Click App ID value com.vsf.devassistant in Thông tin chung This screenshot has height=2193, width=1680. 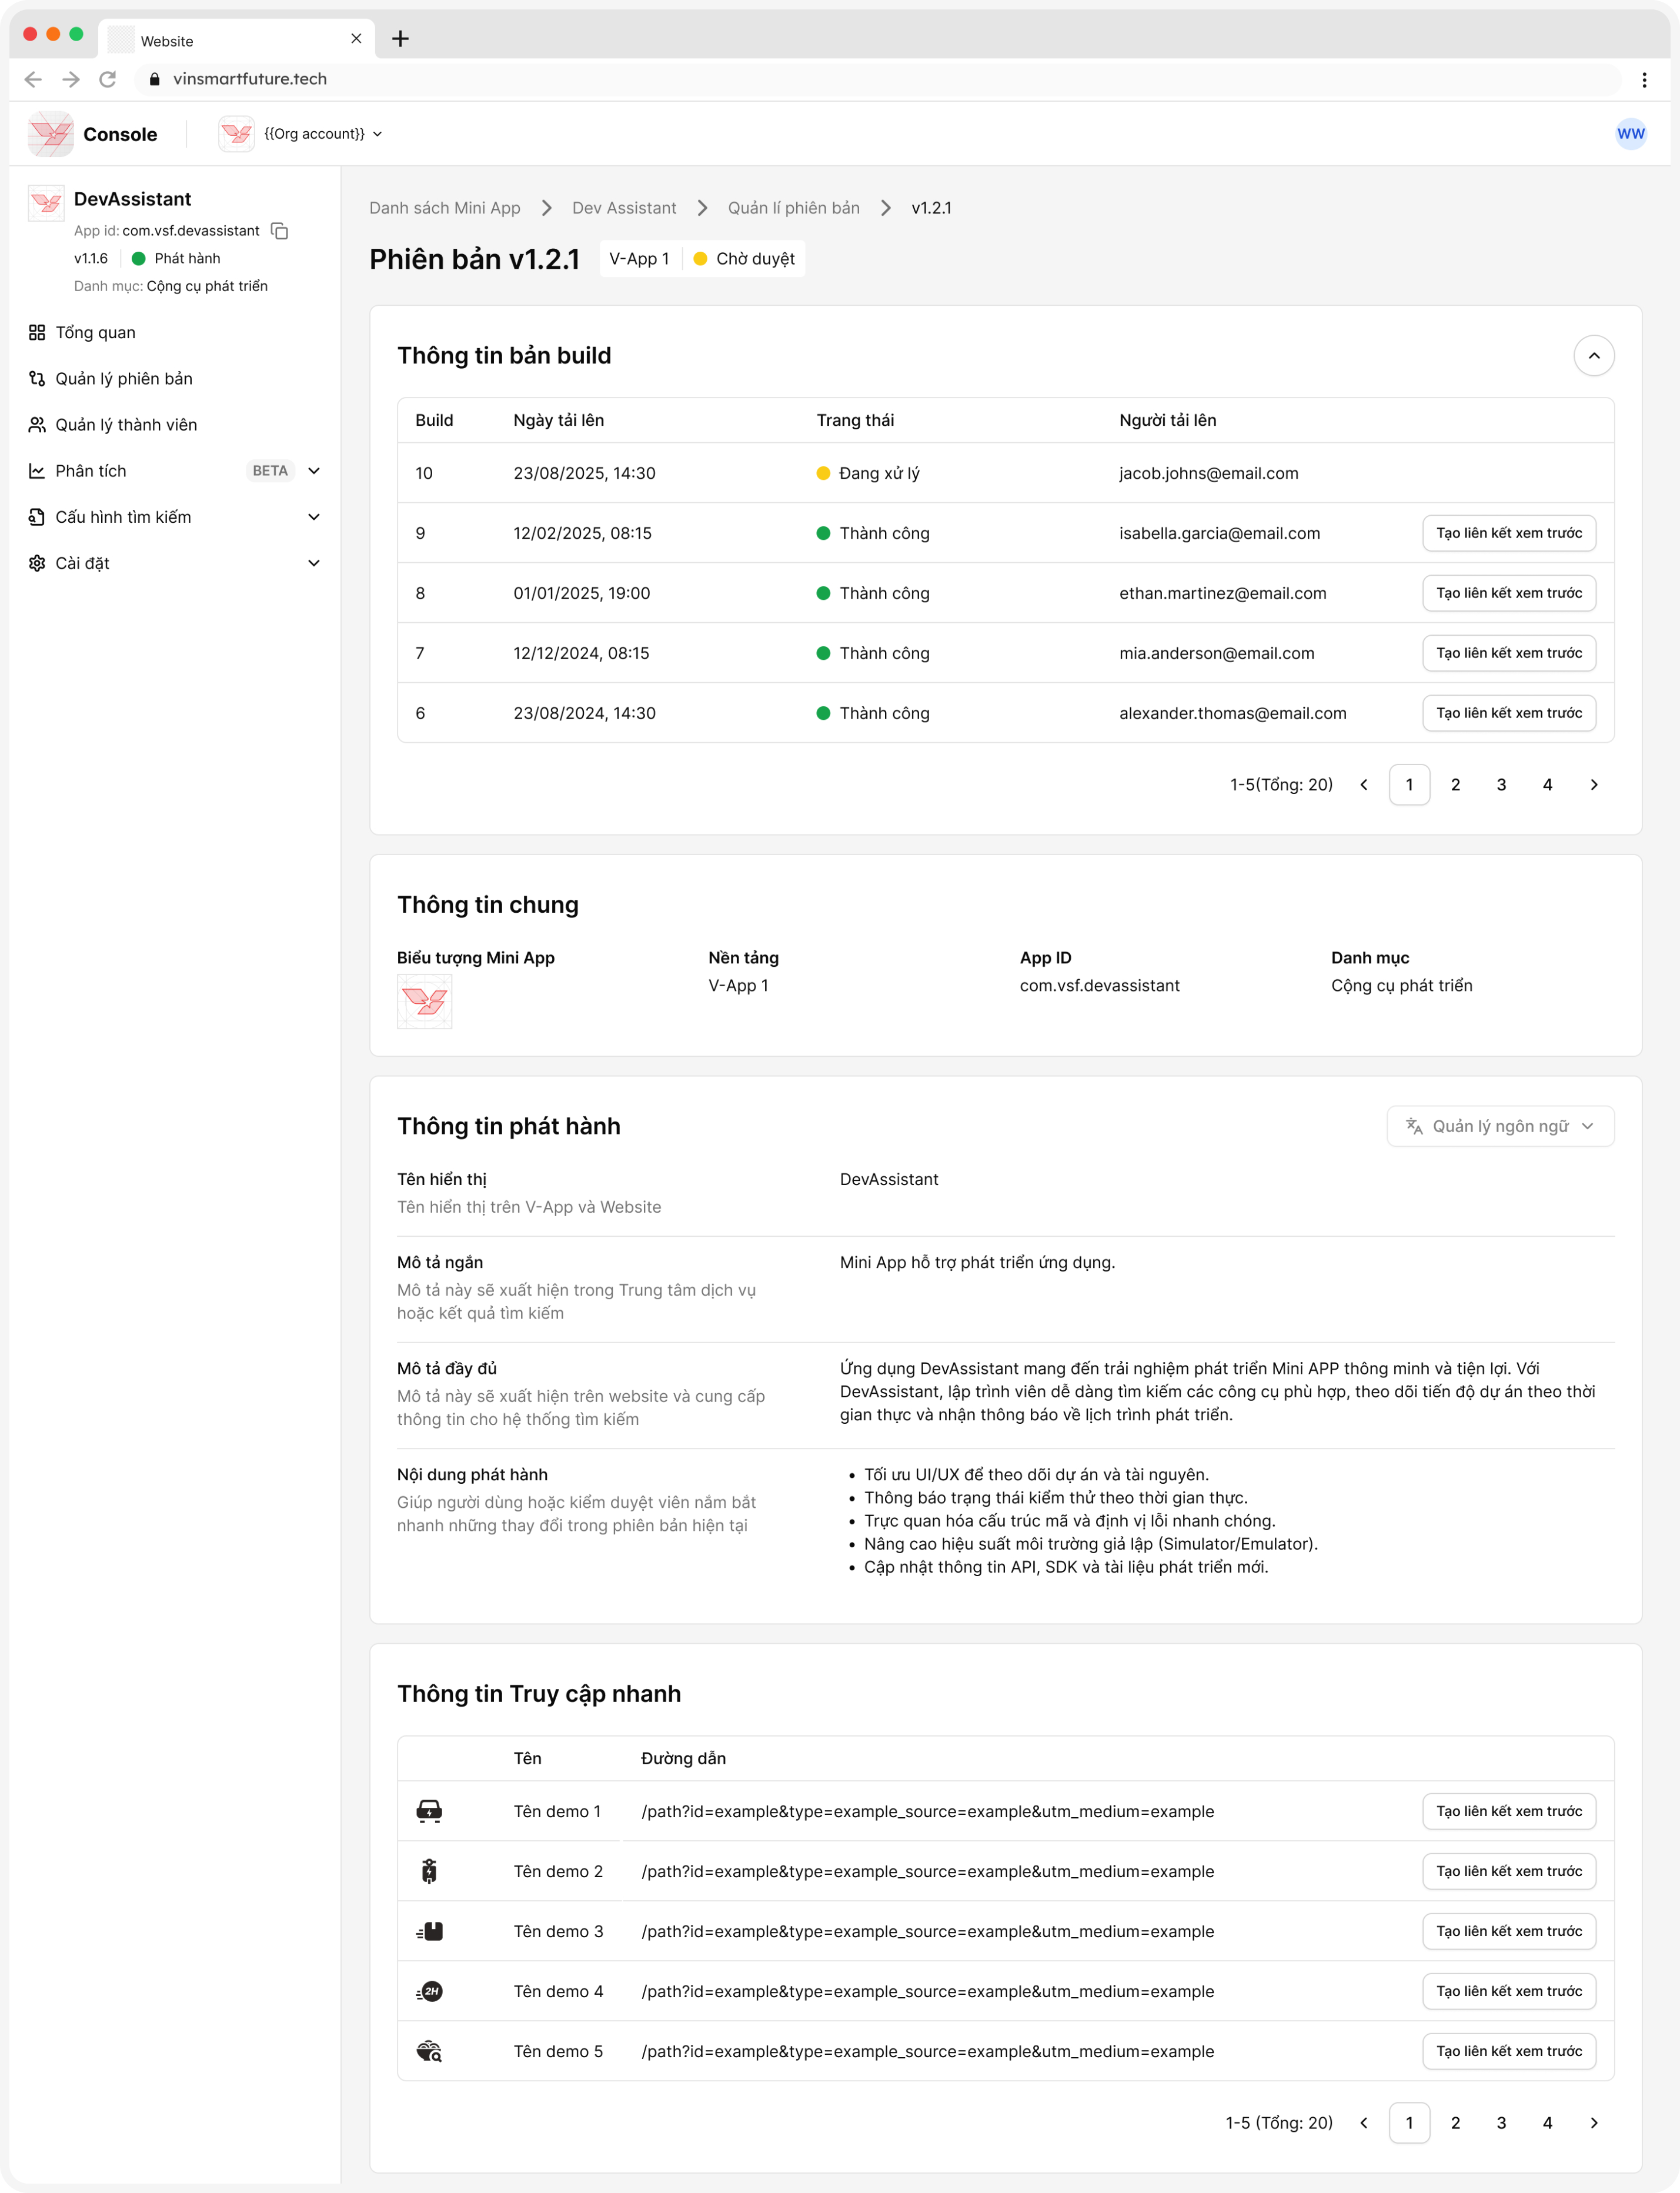pyautogui.click(x=1099, y=986)
